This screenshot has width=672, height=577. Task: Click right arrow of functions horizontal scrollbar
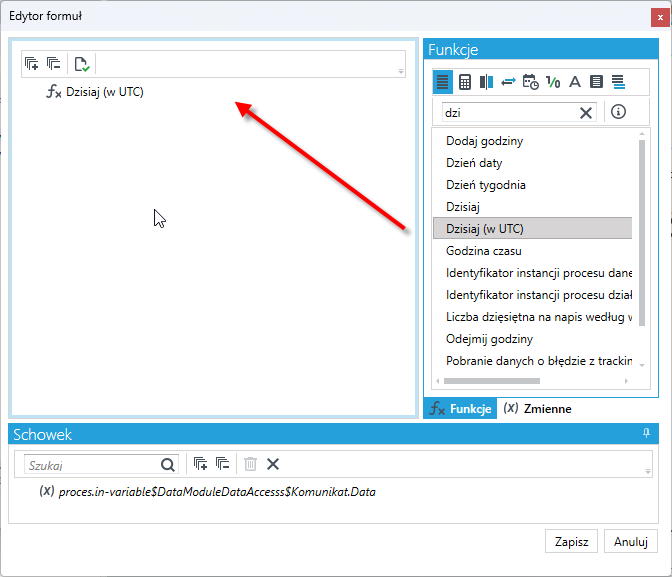pos(626,381)
